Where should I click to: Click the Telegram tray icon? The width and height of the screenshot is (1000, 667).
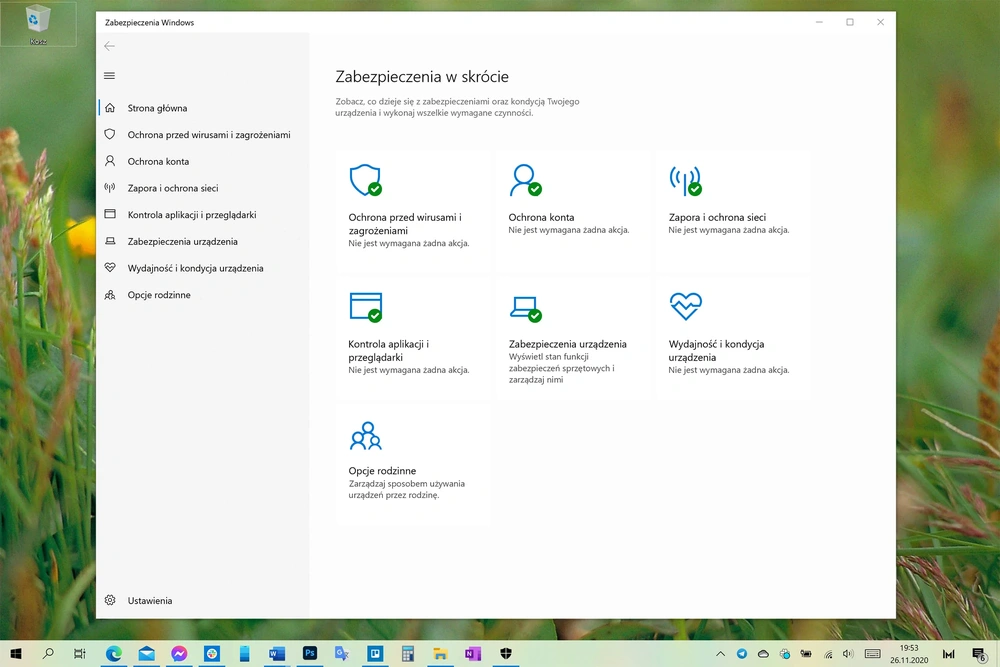point(742,654)
